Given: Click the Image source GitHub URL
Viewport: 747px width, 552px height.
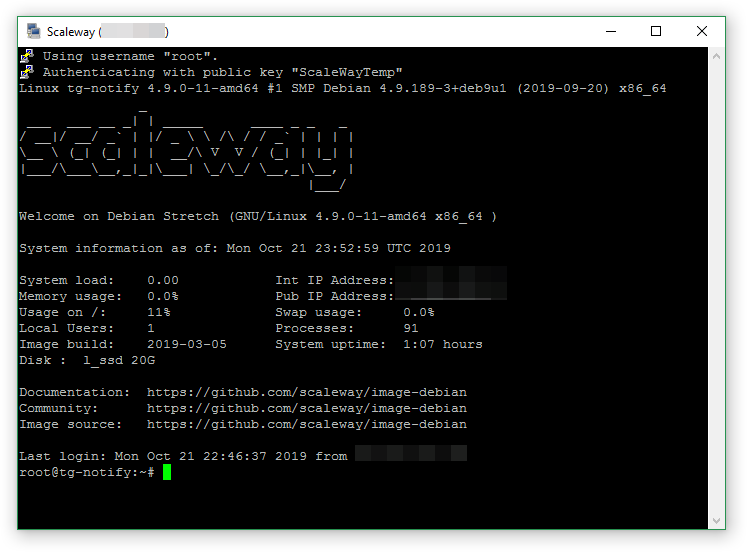Looking at the screenshot, I should [307, 424].
